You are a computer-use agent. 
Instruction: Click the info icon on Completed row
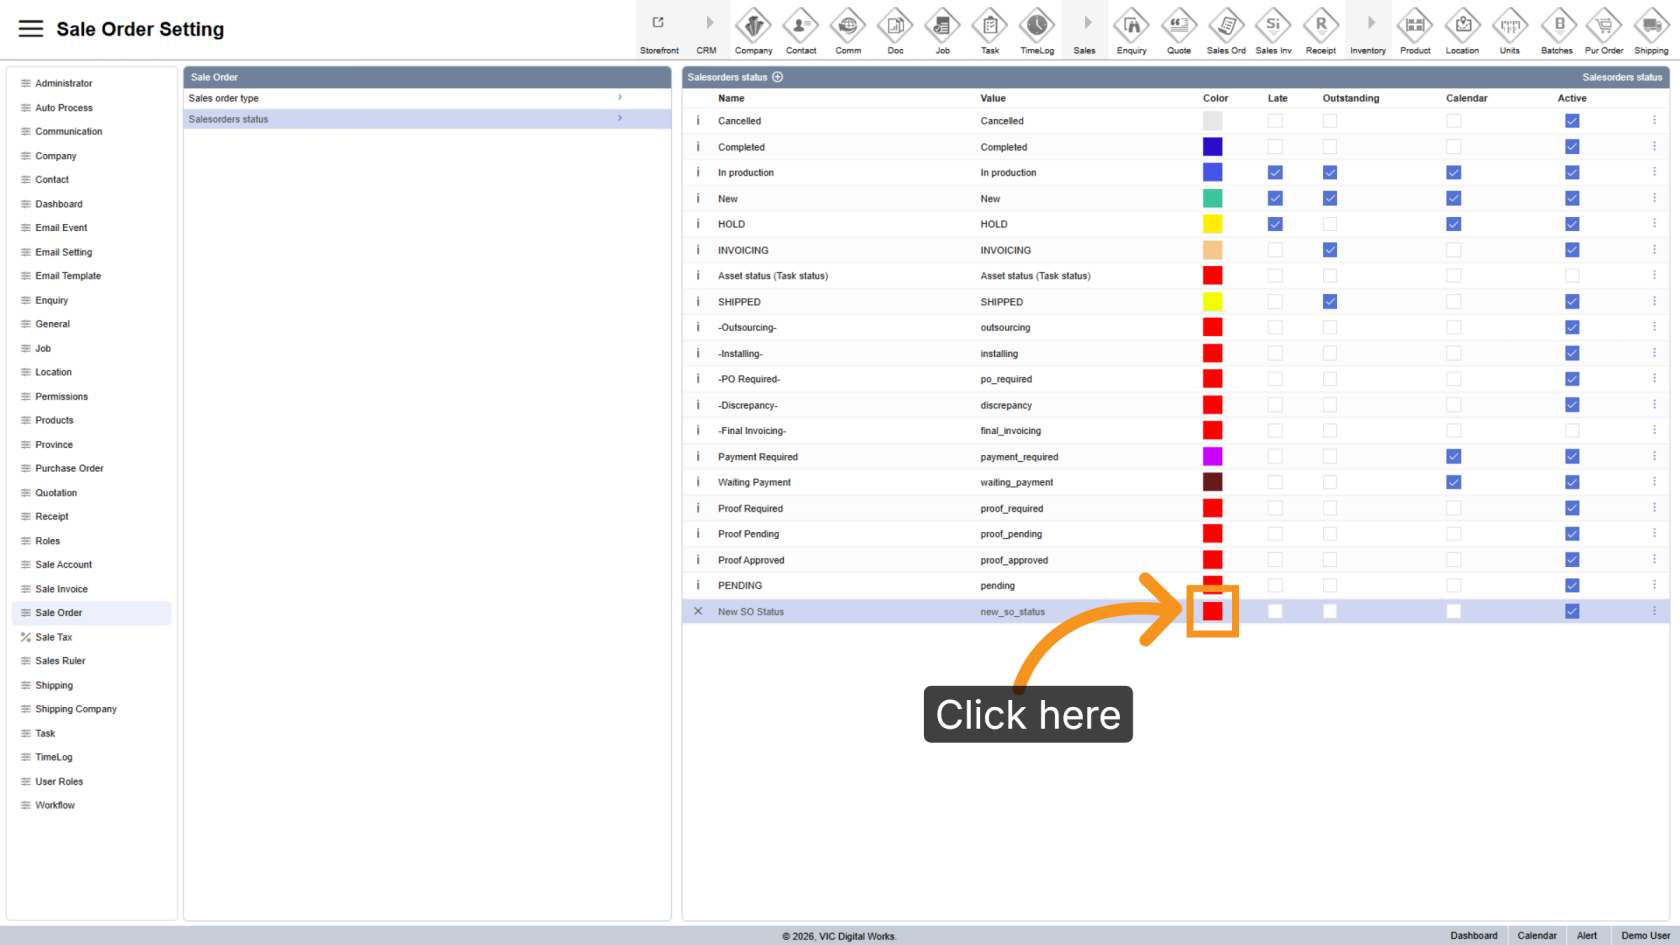tap(698, 146)
